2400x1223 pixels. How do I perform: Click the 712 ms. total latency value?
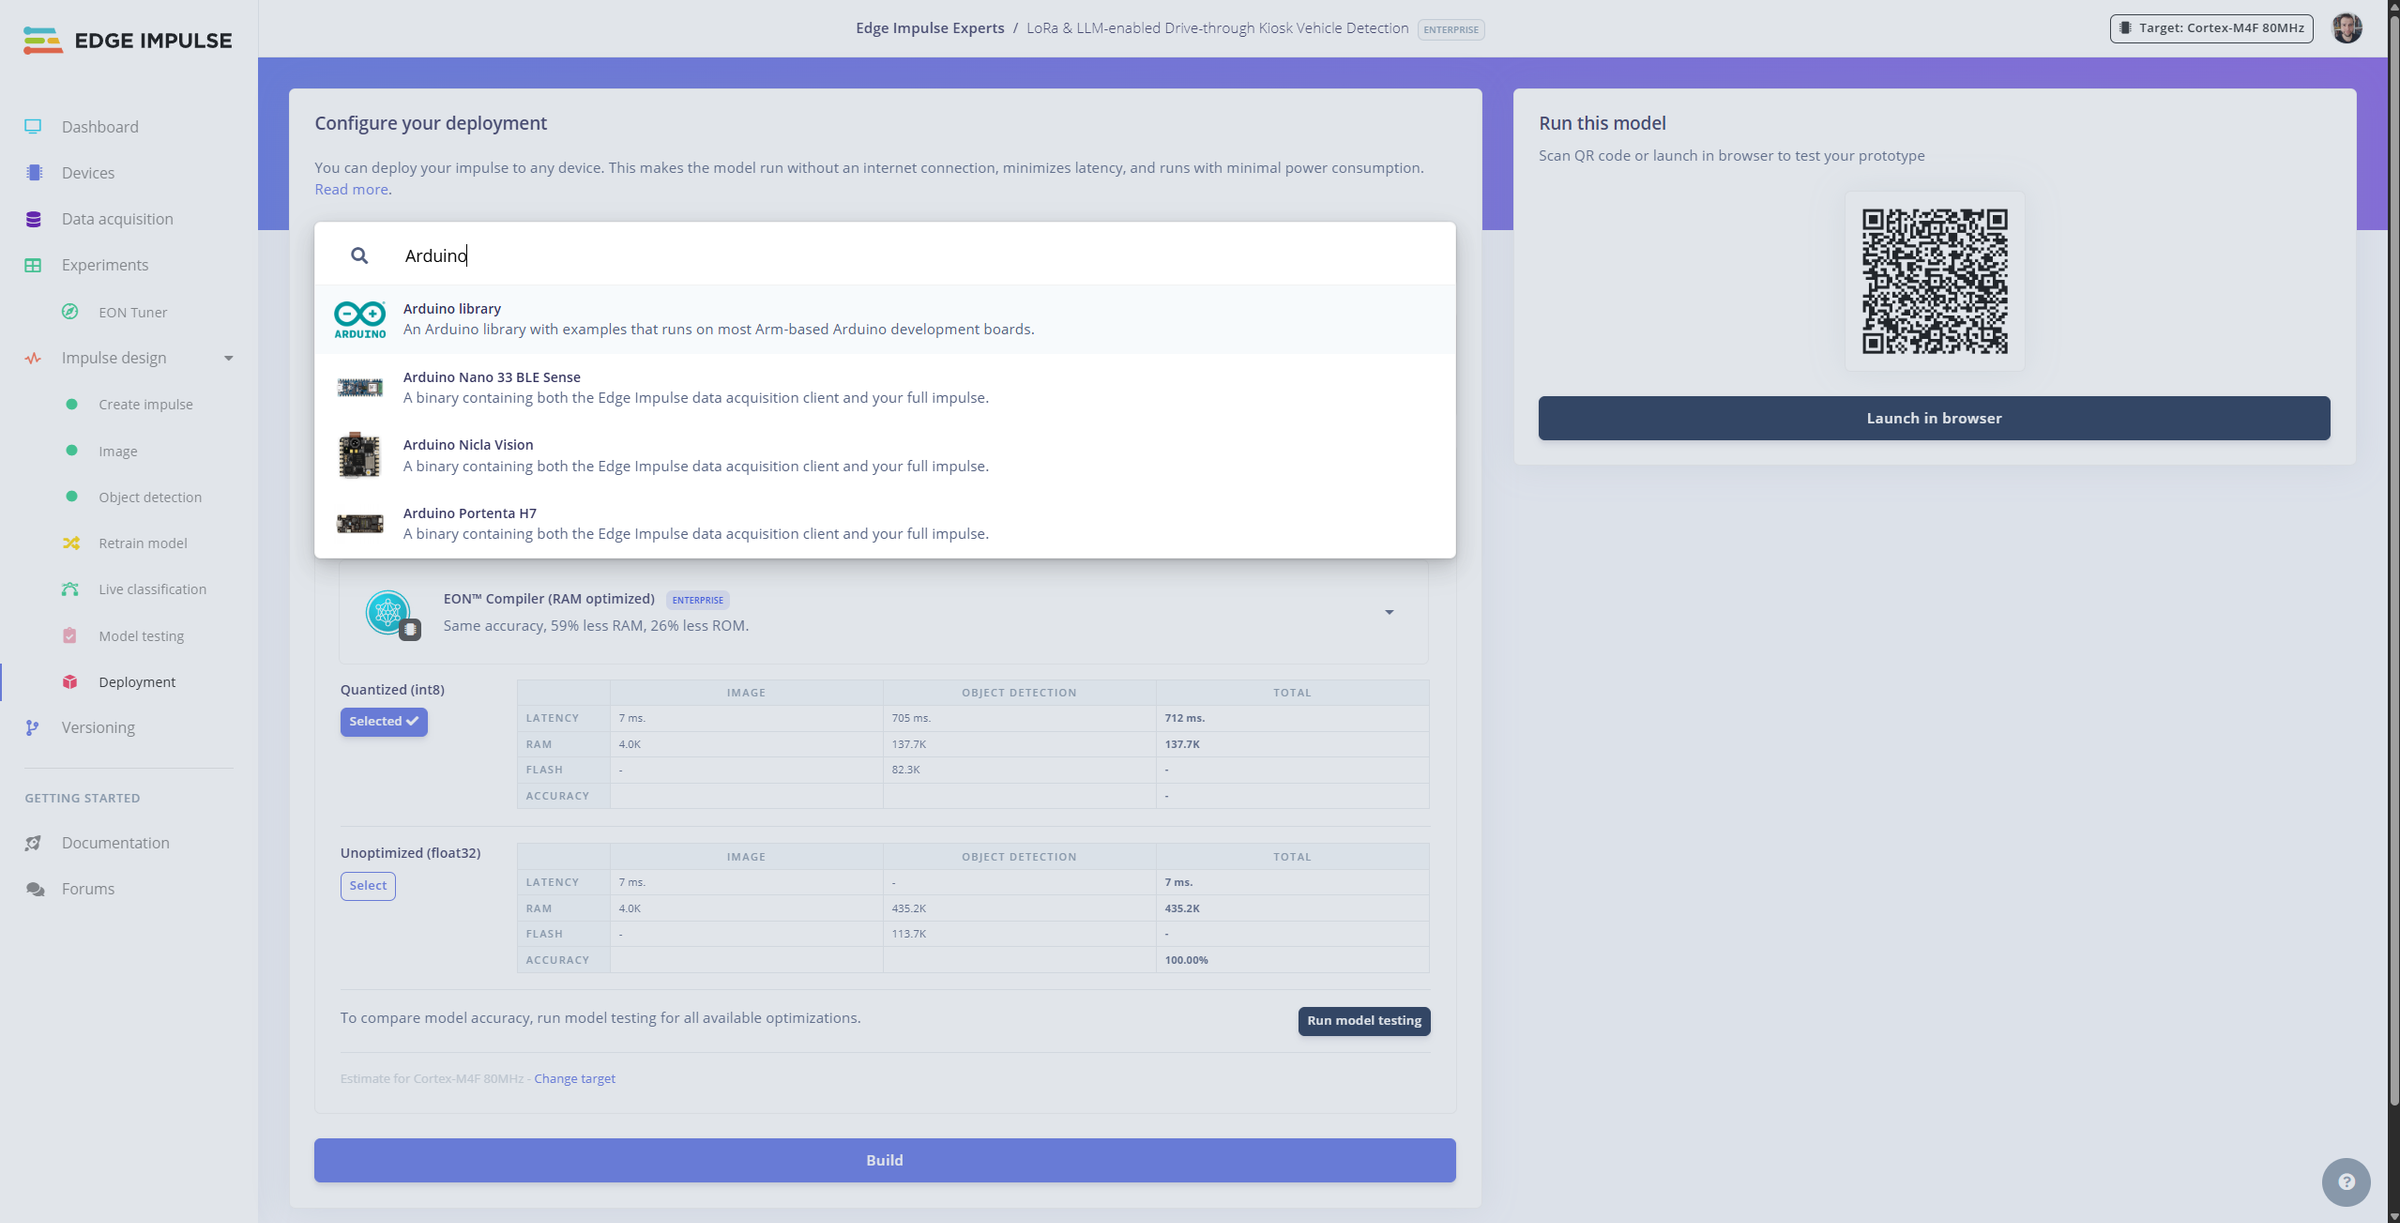(x=1185, y=718)
